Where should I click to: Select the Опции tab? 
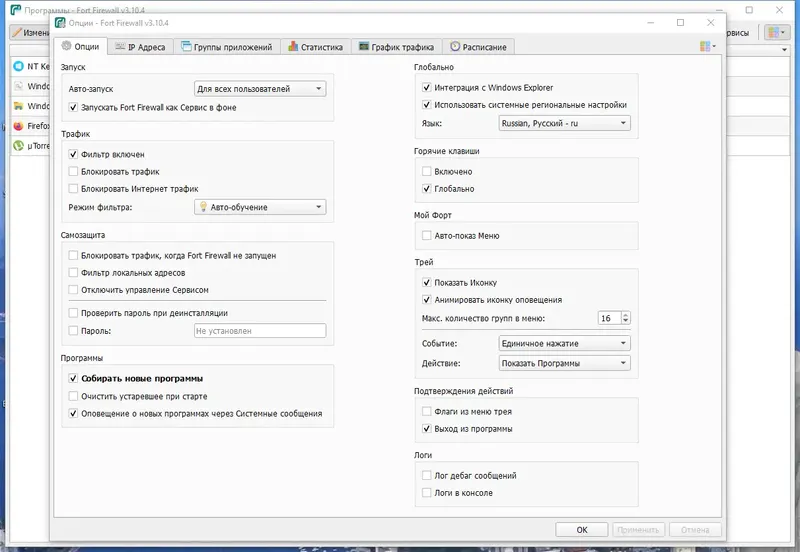pyautogui.click(x=81, y=46)
